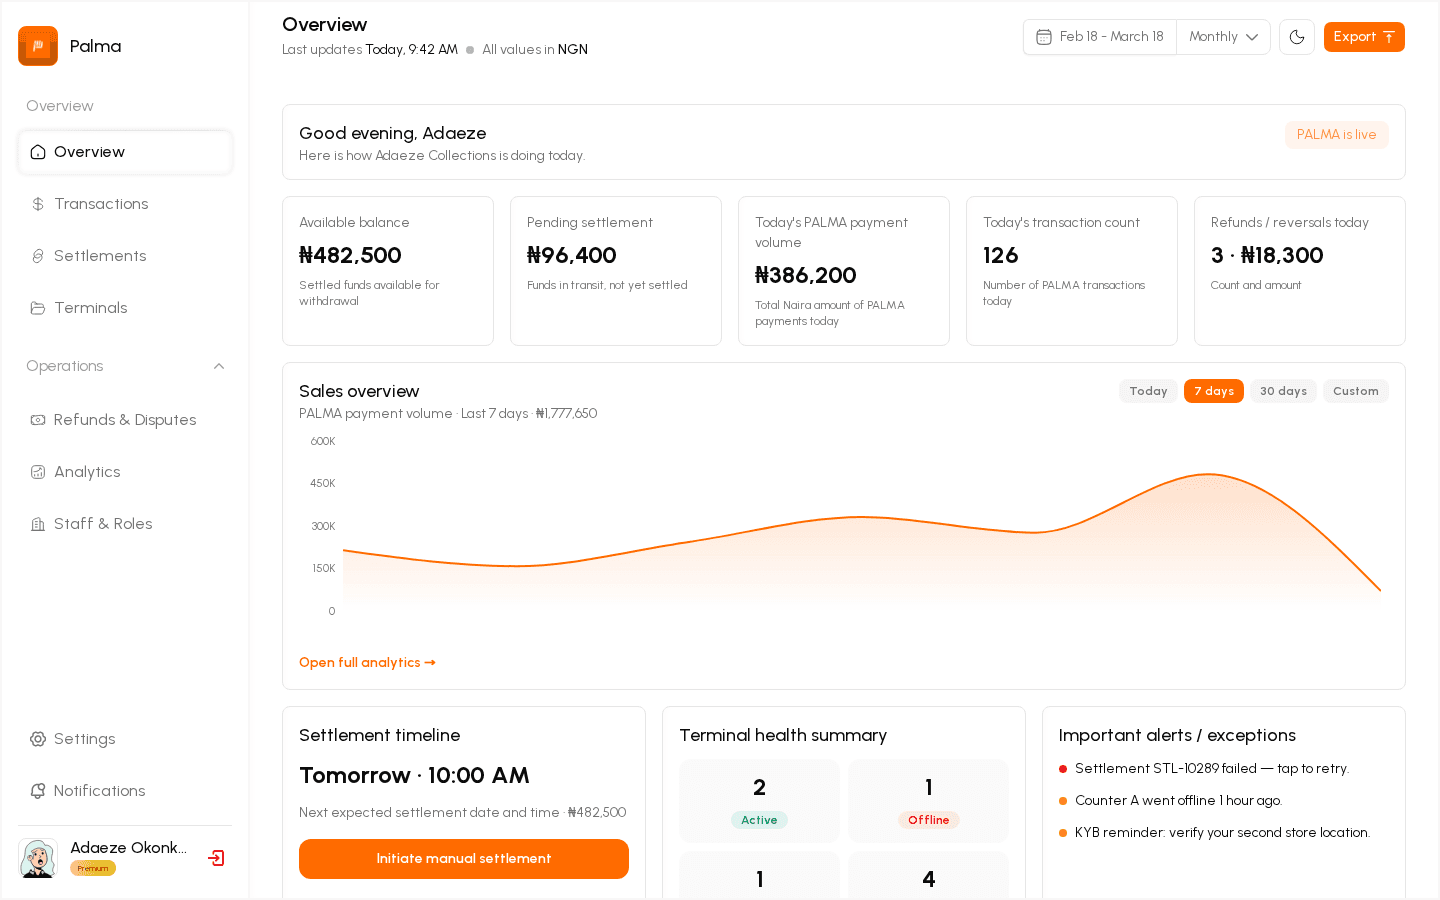
Task: Click the Pending settlement card
Action: pyautogui.click(x=616, y=271)
